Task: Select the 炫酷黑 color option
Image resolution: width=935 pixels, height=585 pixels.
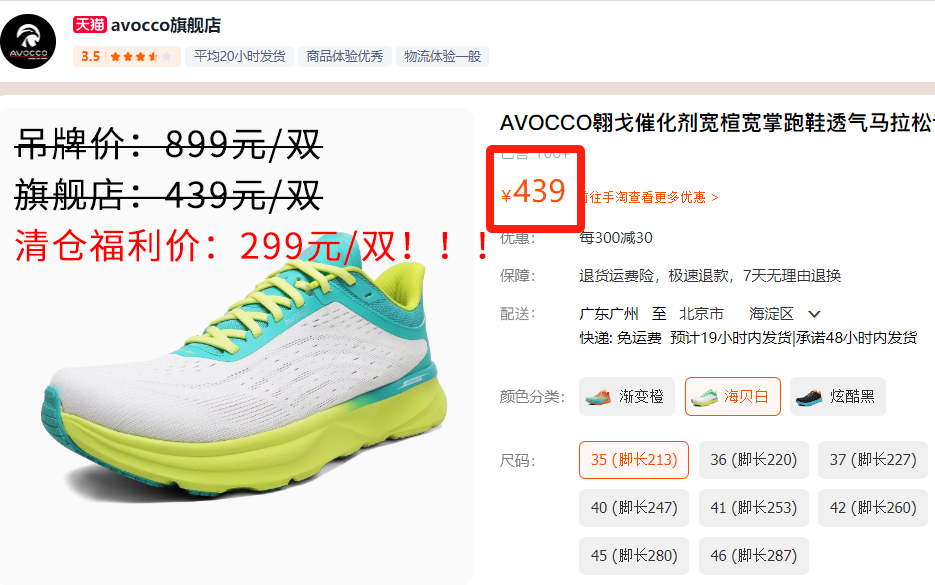Action: tap(838, 397)
